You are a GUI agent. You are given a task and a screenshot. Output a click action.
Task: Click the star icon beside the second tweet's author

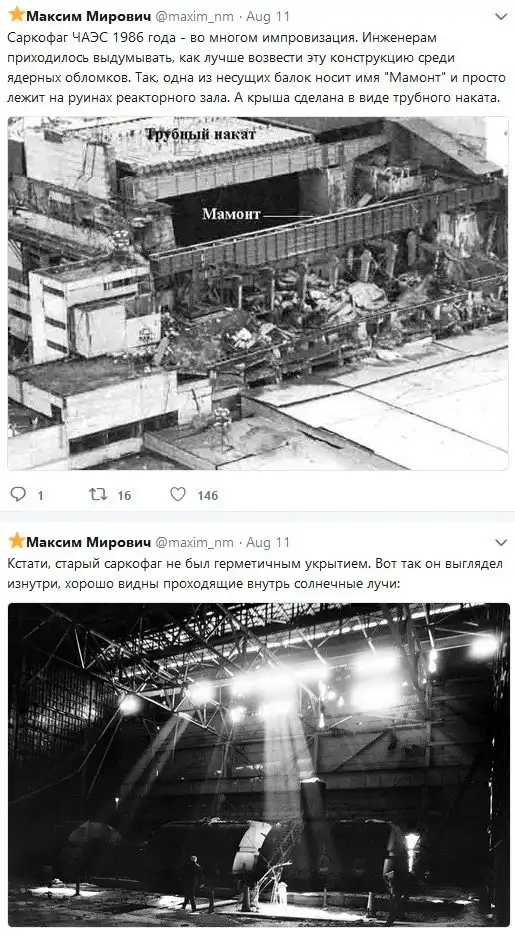(16, 541)
